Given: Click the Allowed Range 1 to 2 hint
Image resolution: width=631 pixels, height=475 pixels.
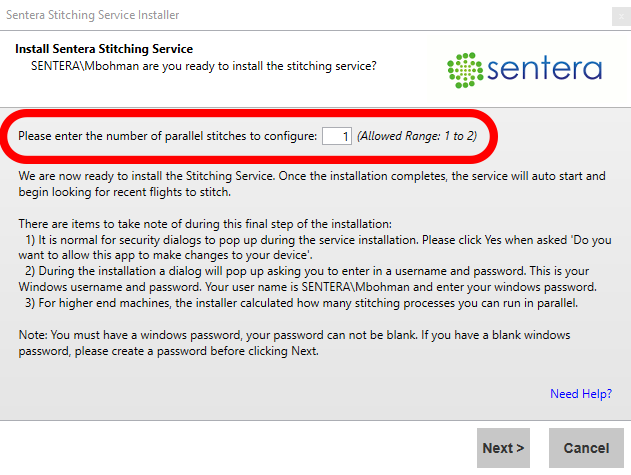Looking at the screenshot, I should point(416,136).
